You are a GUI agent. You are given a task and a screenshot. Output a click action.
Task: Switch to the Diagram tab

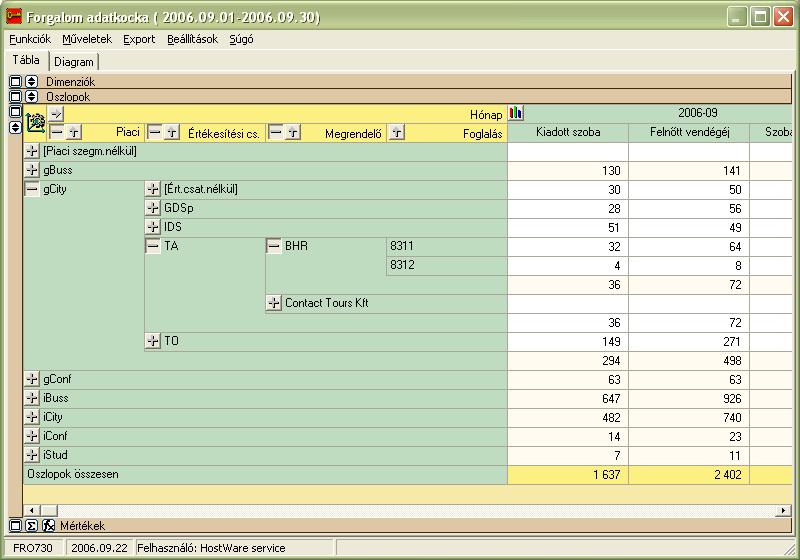74,62
